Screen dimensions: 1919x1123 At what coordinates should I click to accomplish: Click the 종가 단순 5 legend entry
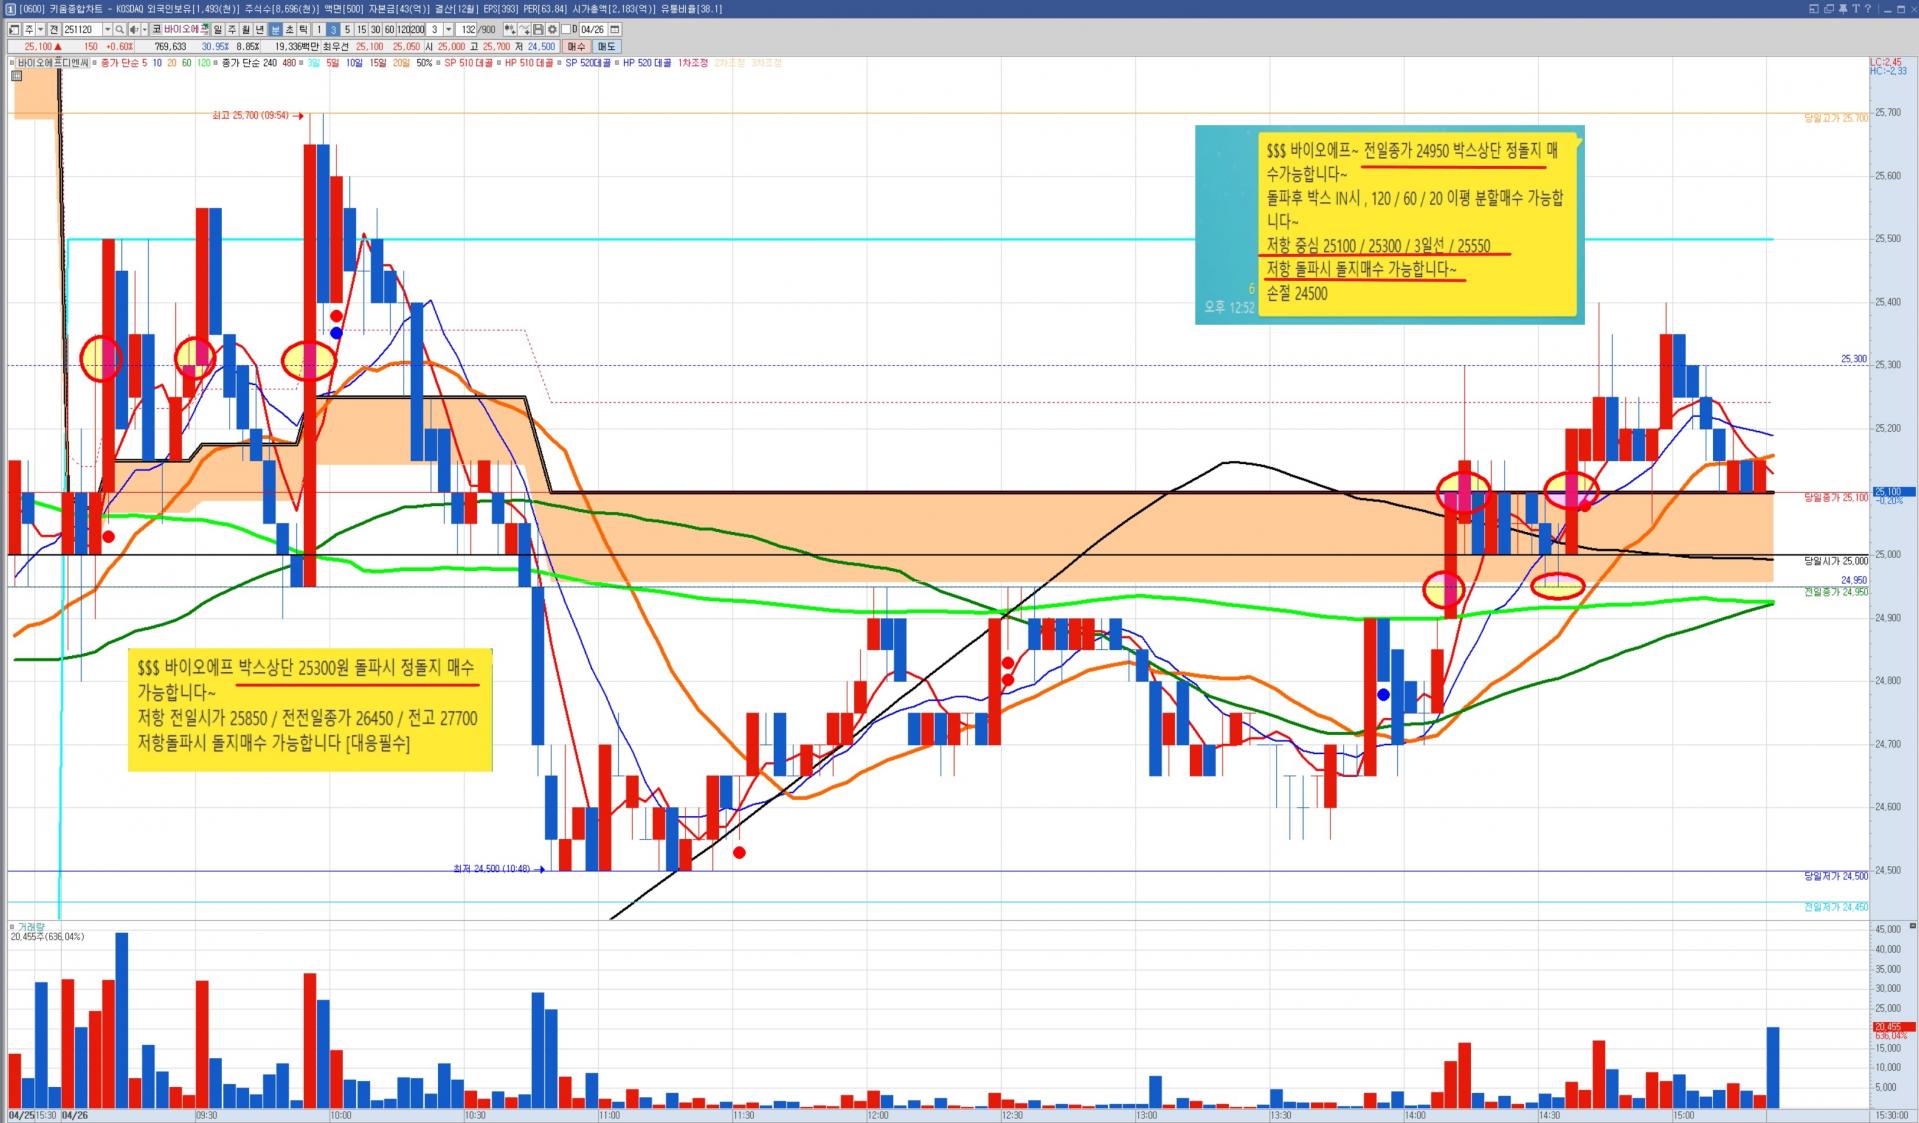click(x=125, y=63)
